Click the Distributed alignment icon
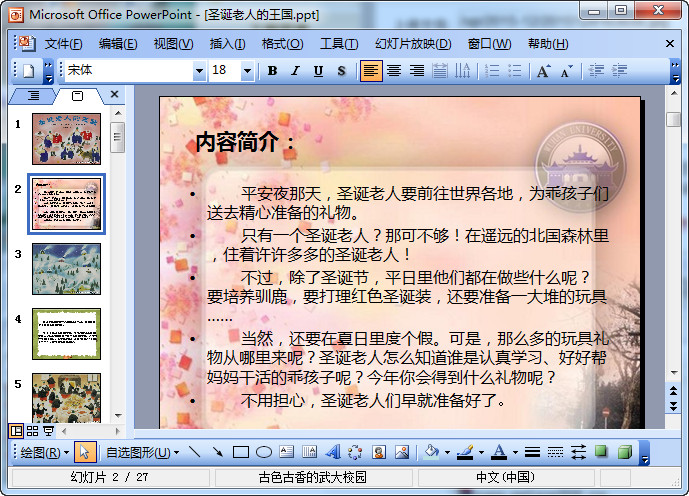The image size is (689, 496). pyautogui.click(x=439, y=71)
